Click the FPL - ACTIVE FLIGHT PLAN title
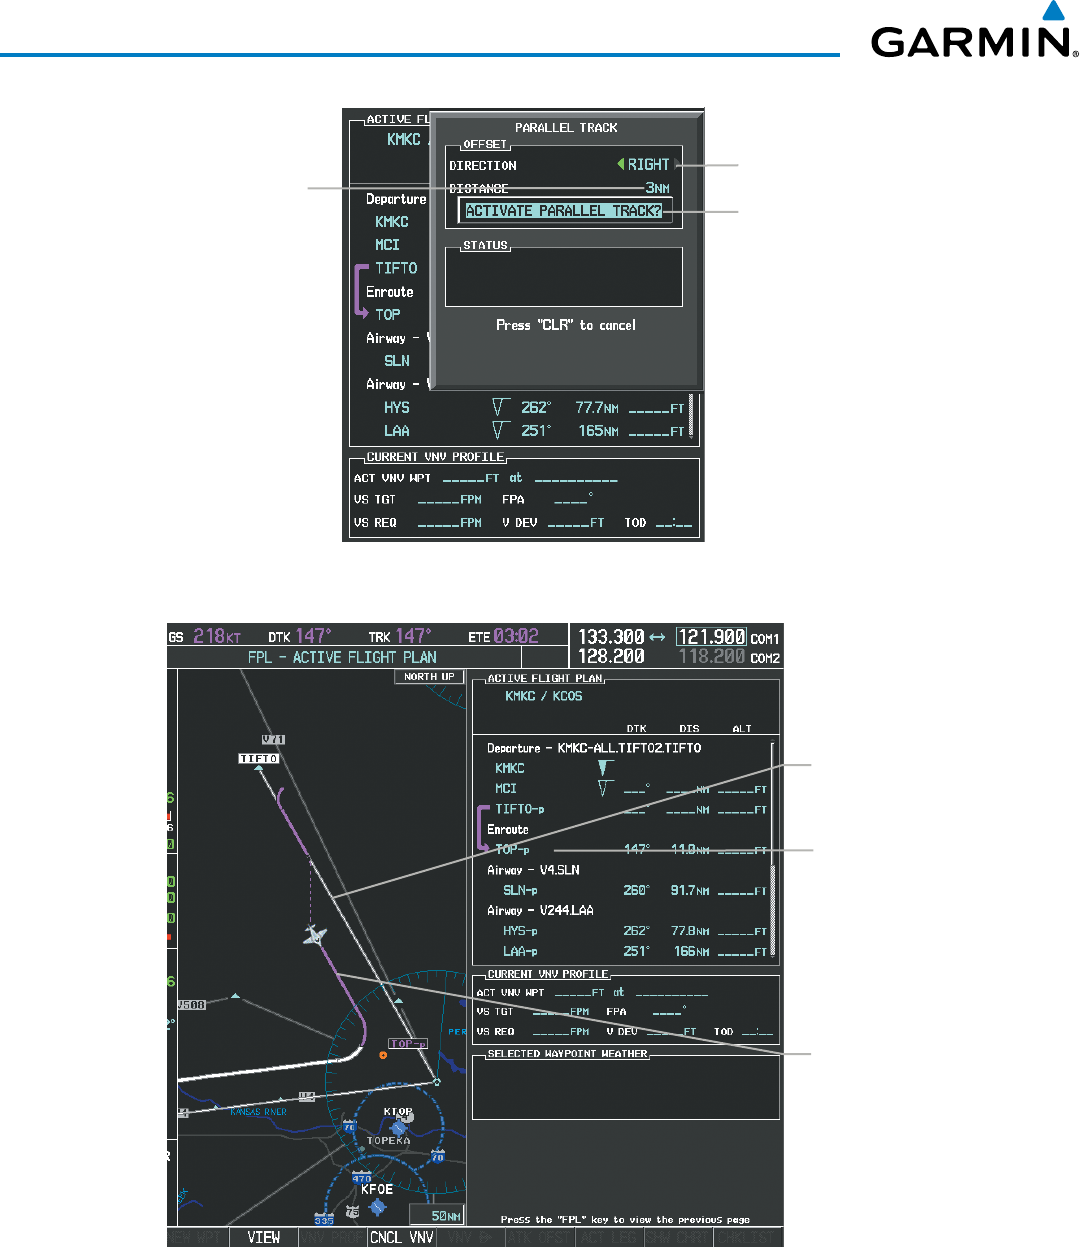The height and width of the screenshot is (1247, 1080). (x=342, y=657)
